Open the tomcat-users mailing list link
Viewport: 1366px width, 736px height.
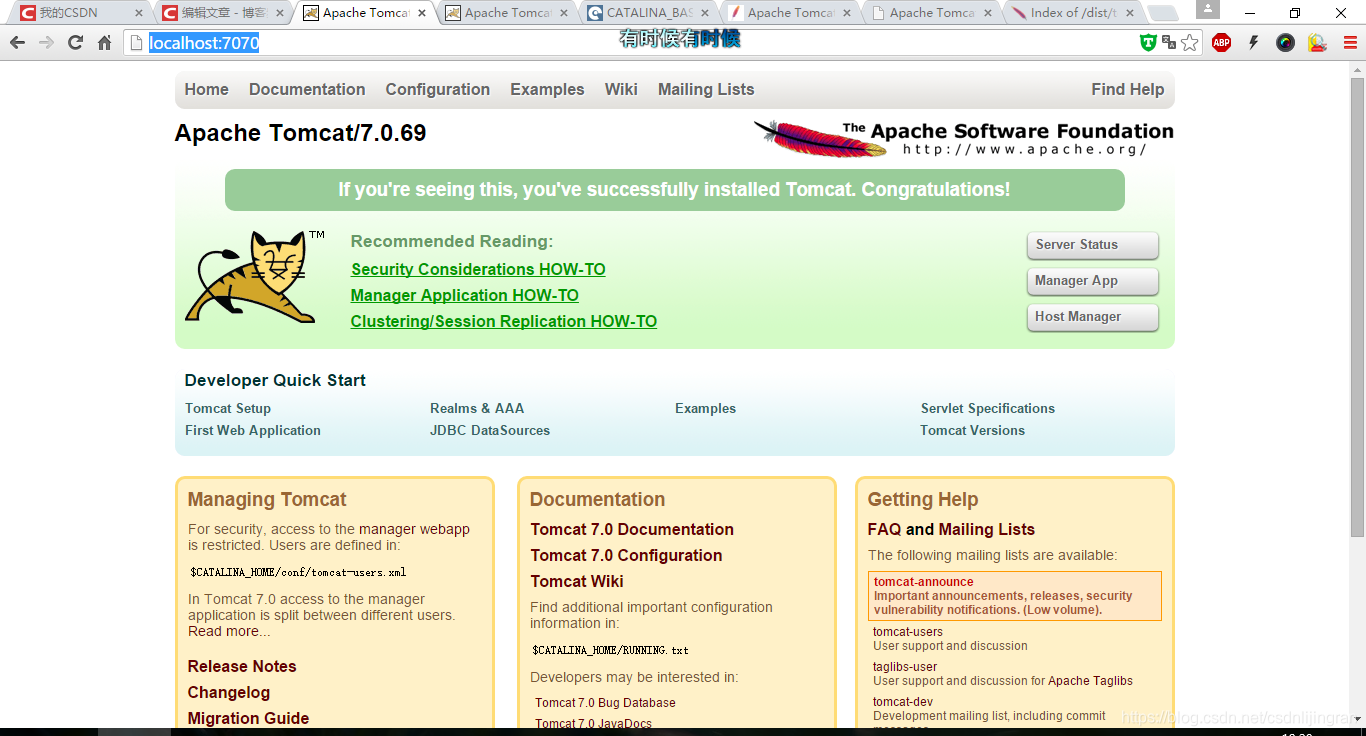pyautogui.click(x=908, y=631)
